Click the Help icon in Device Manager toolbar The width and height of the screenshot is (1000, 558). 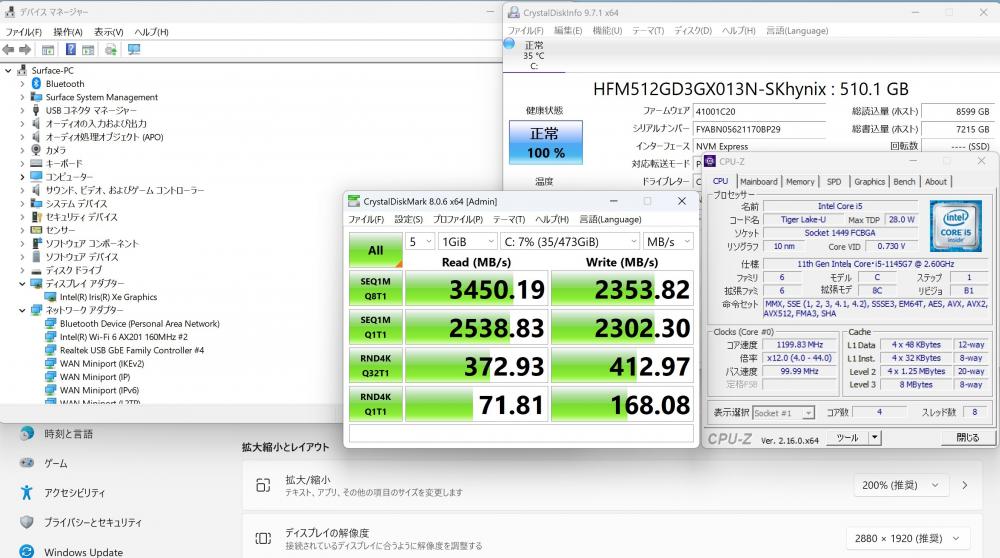71,49
